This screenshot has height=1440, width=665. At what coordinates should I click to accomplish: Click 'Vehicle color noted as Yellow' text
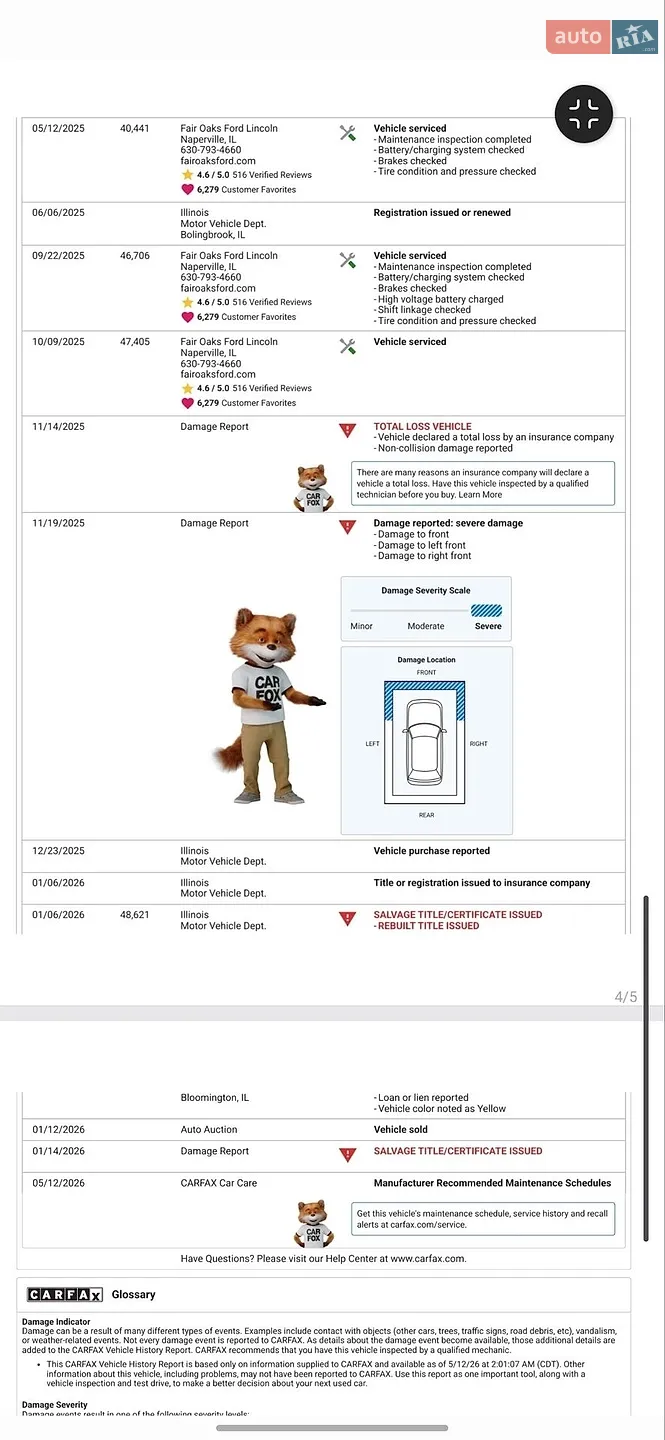(x=440, y=1109)
